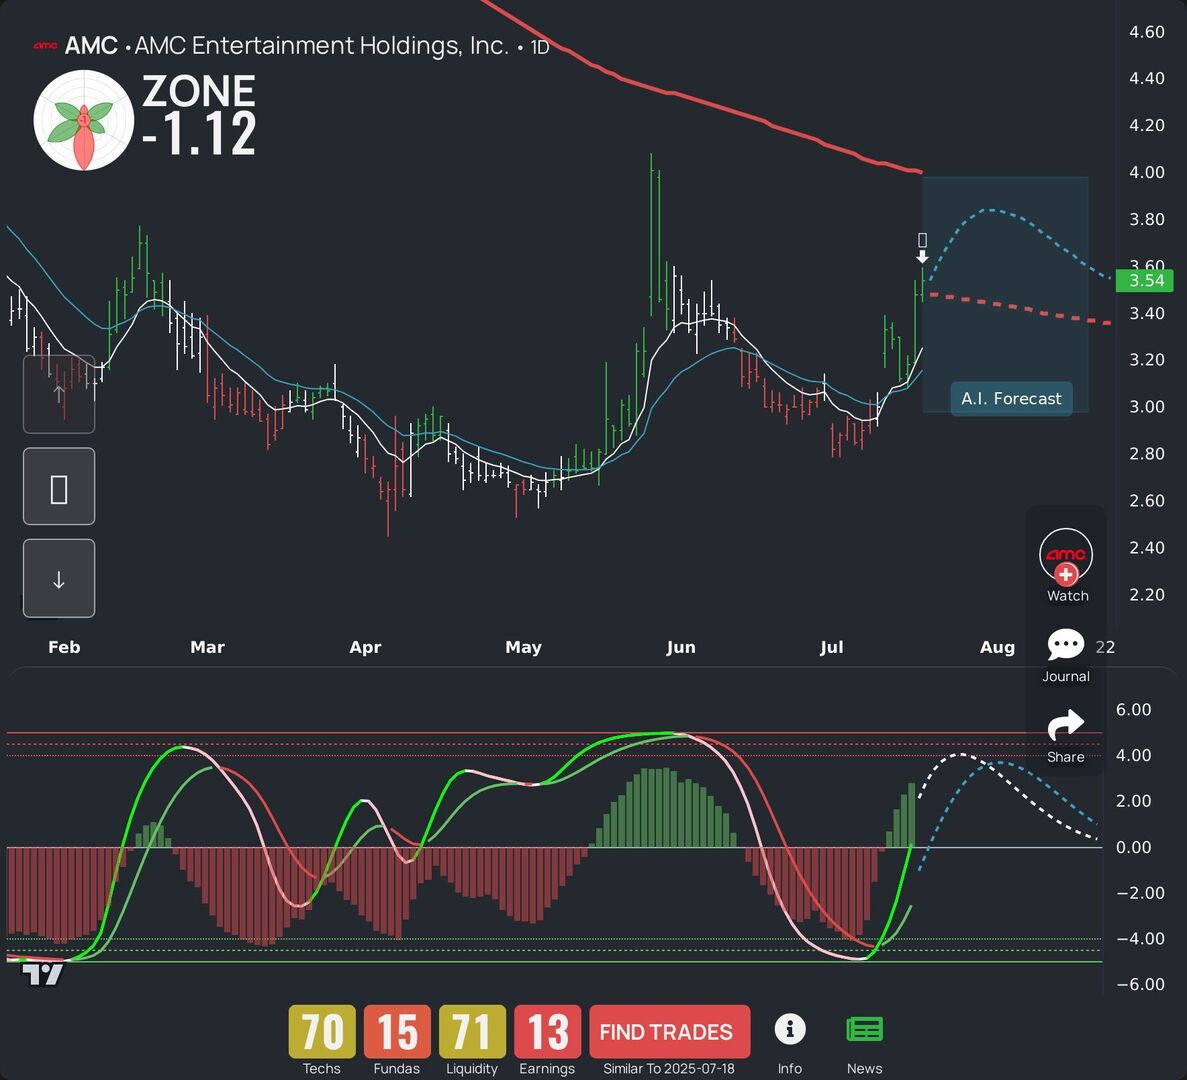This screenshot has width=1187, height=1080.
Task: Click the Jul label on time axis
Action: [831, 647]
